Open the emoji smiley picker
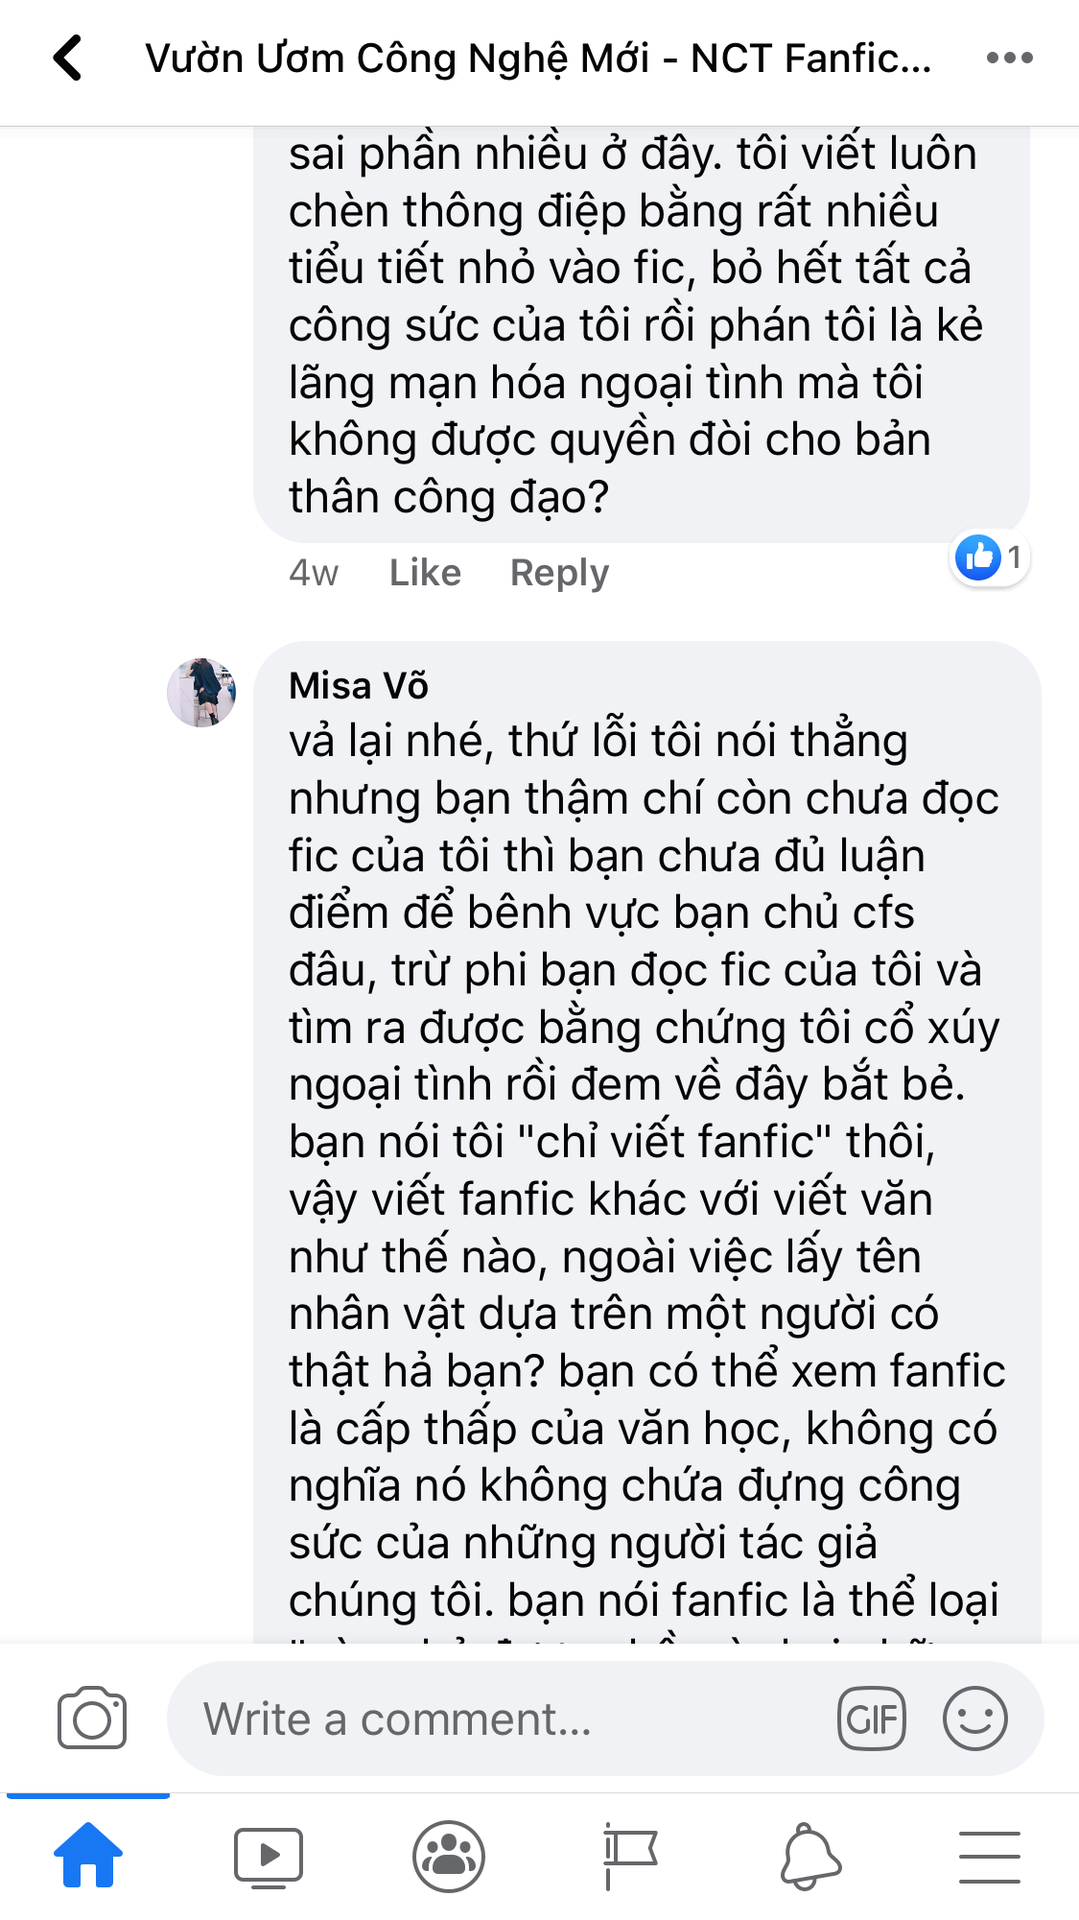This screenshot has width=1079, height=1920. tap(975, 1718)
